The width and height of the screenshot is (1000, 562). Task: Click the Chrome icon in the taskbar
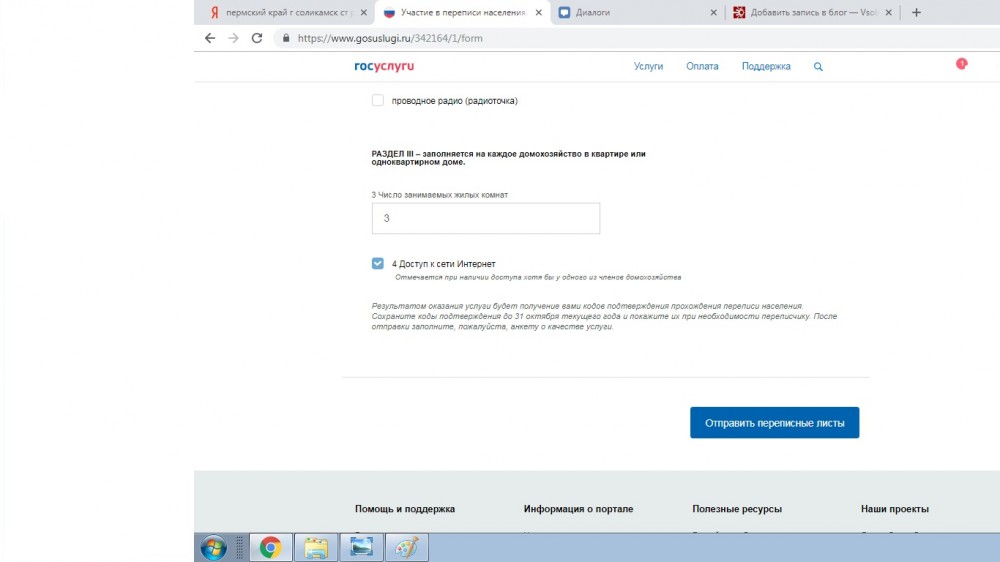pyautogui.click(x=270, y=547)
